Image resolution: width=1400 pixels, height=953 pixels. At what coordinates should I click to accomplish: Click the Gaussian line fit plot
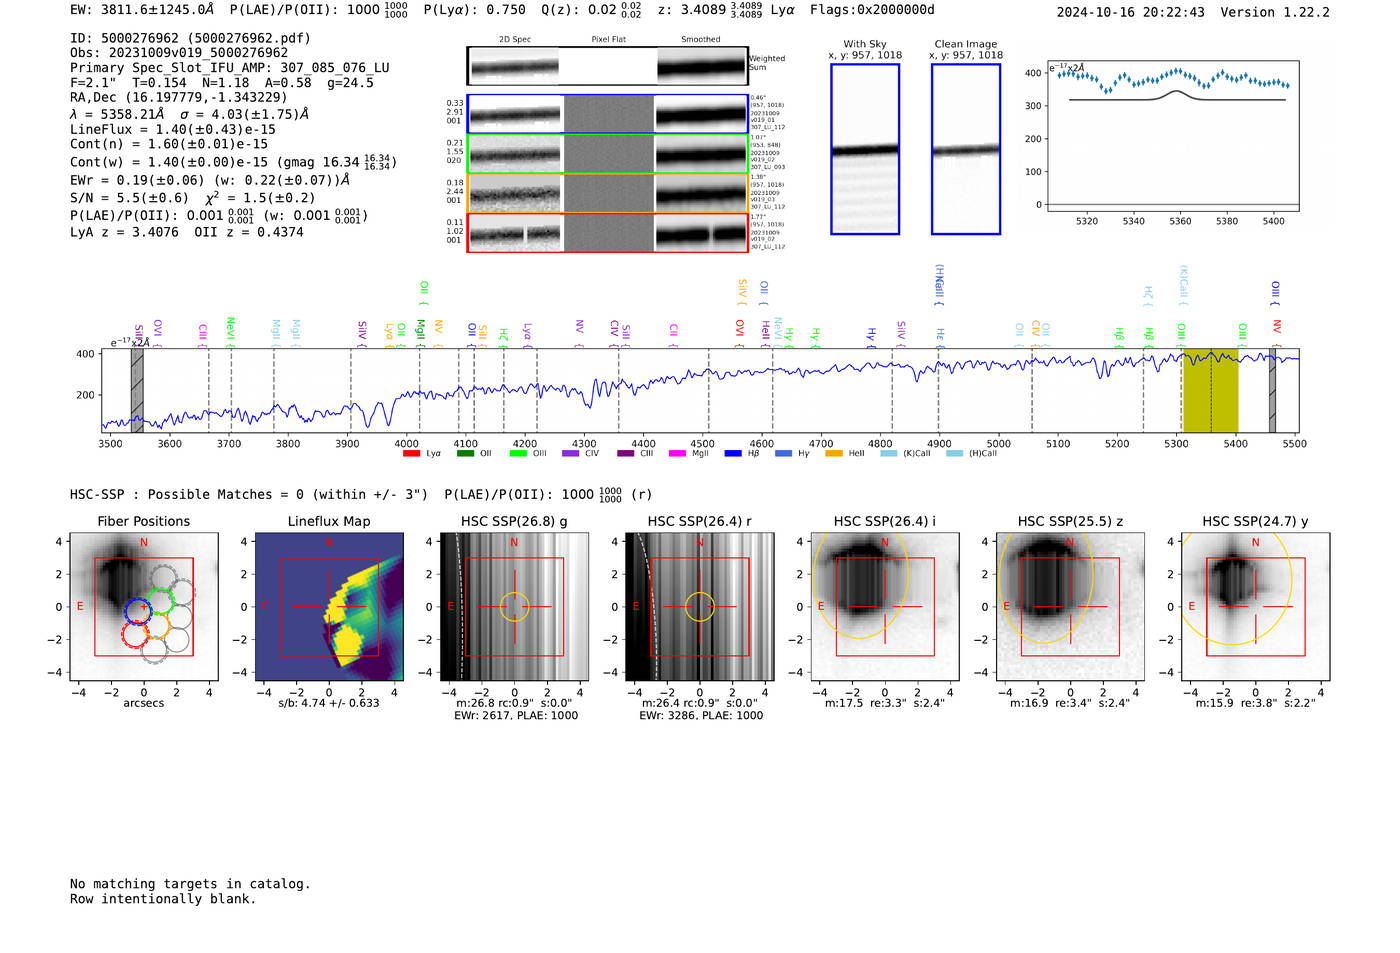click(x=1172, y=136)
